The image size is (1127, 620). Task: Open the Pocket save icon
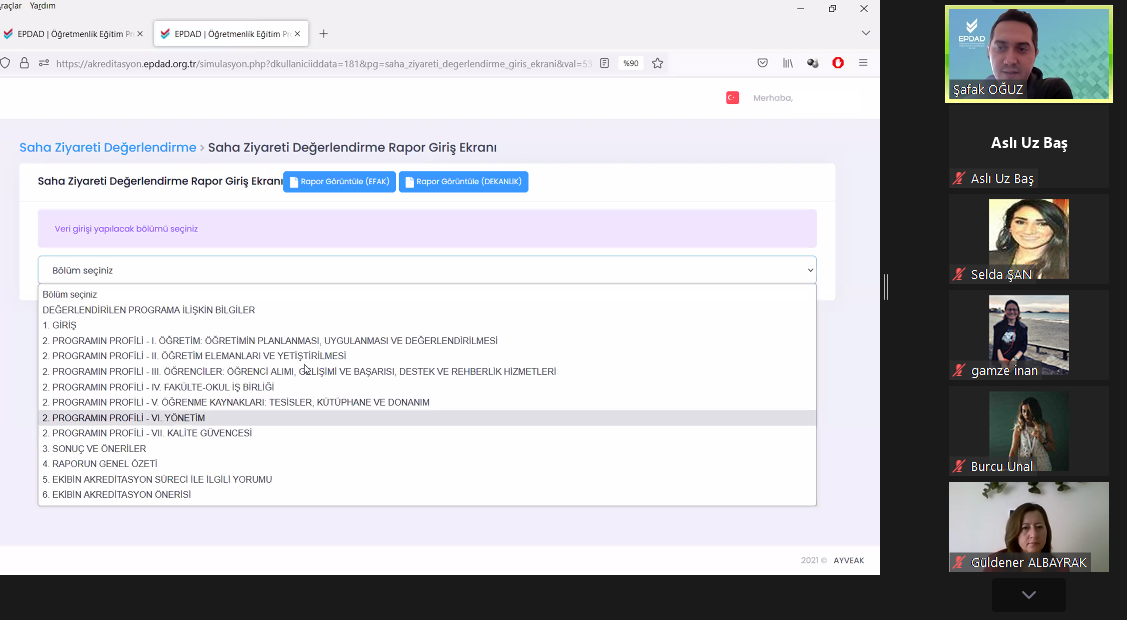pyautogui.click(x=762, y=63)
